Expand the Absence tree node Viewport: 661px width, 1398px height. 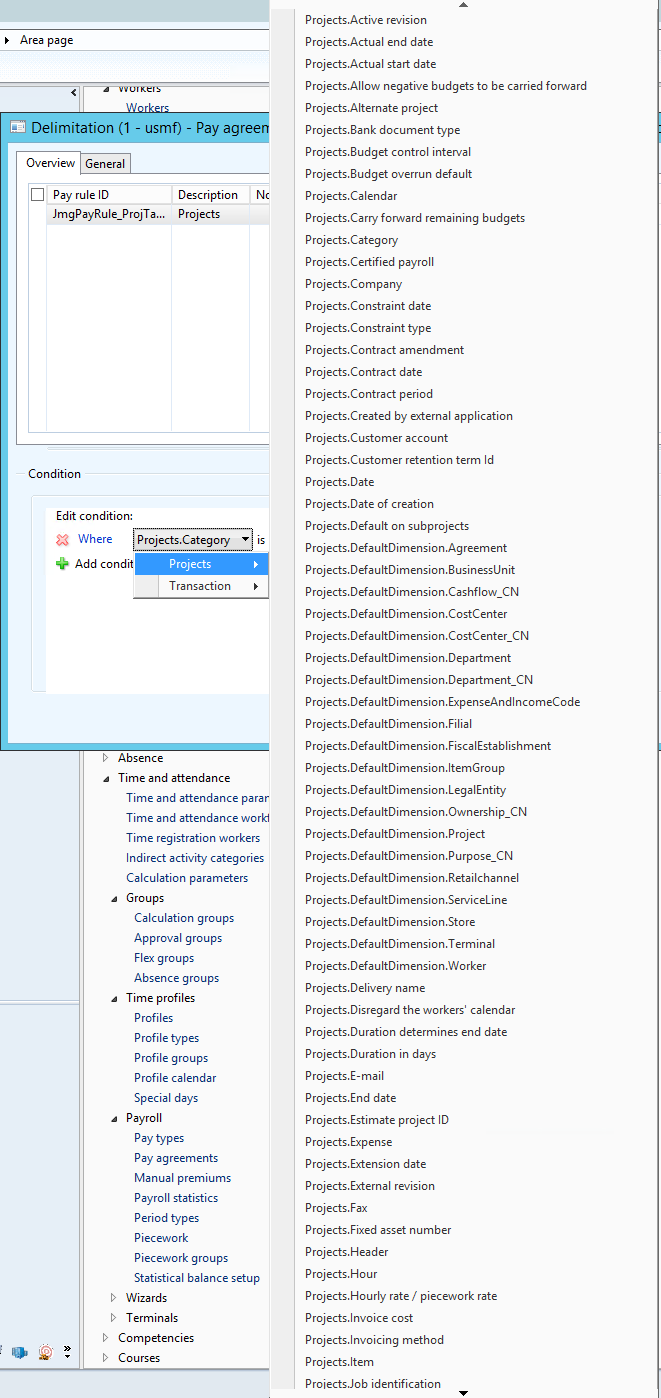click(x=107, y=758)
